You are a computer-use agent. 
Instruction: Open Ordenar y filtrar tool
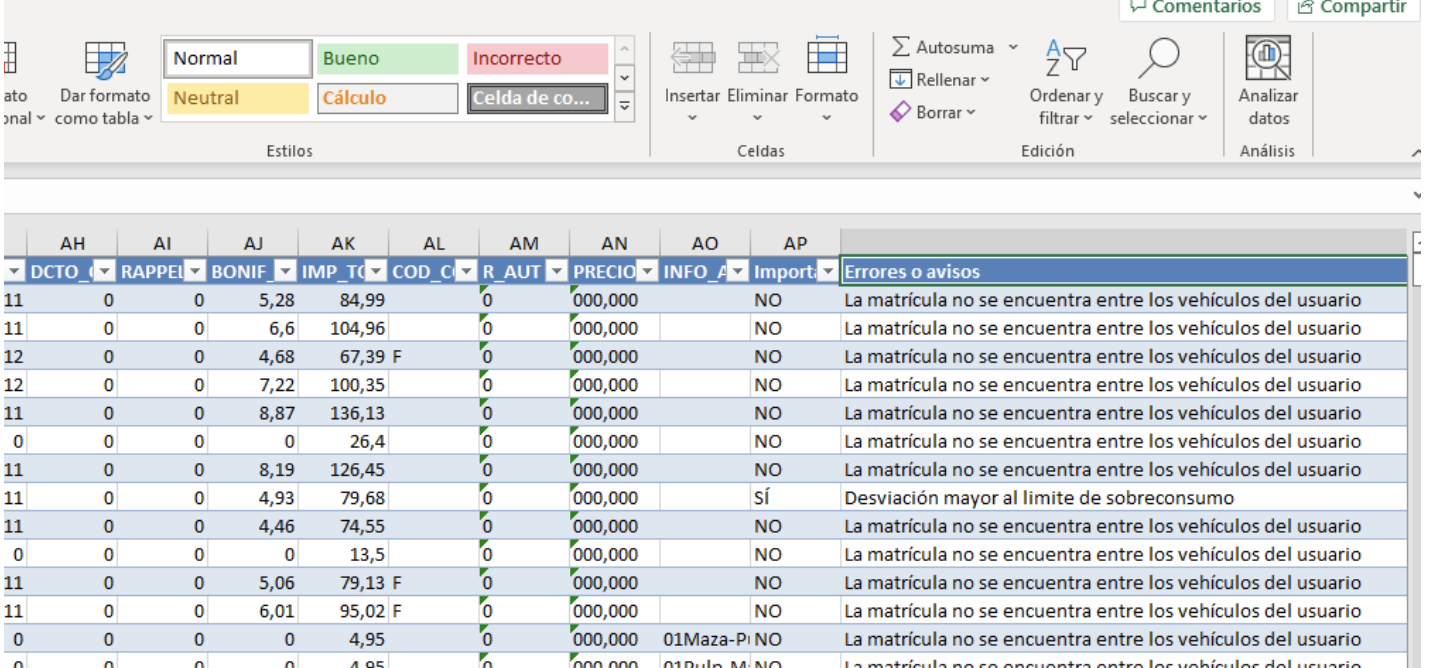[1065, 60]
